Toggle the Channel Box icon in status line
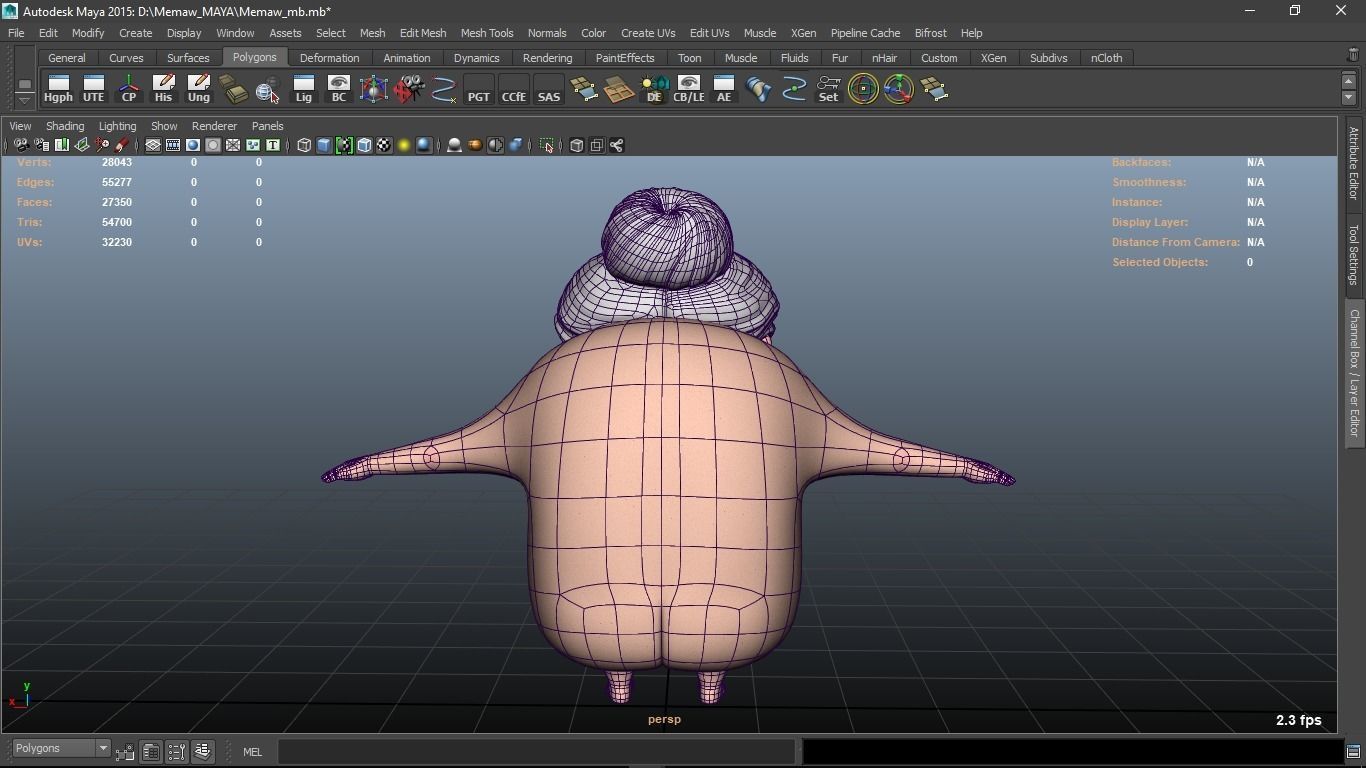Screen dimensions: 1366x768 coord(203,751)
